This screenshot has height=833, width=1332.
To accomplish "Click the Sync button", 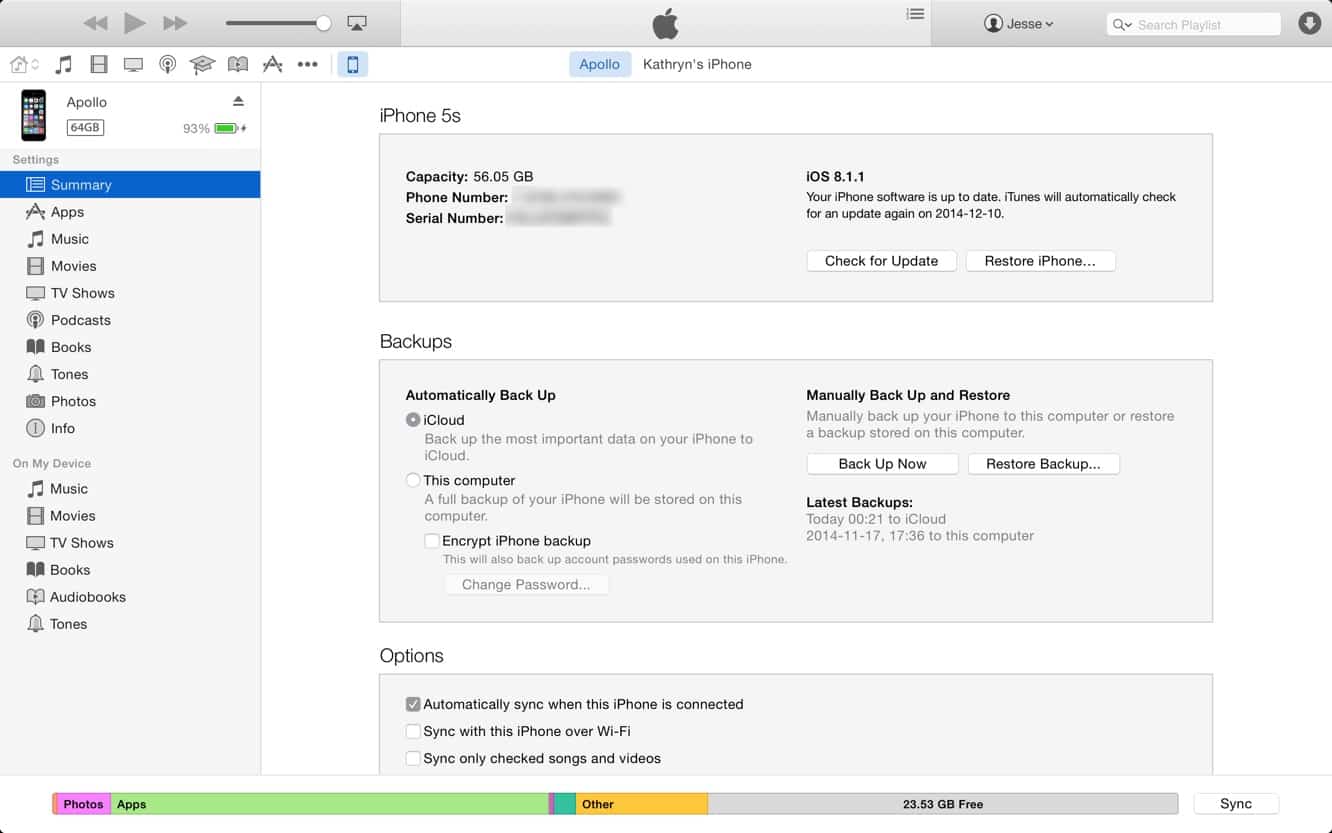I will (x=1236, y=804).
